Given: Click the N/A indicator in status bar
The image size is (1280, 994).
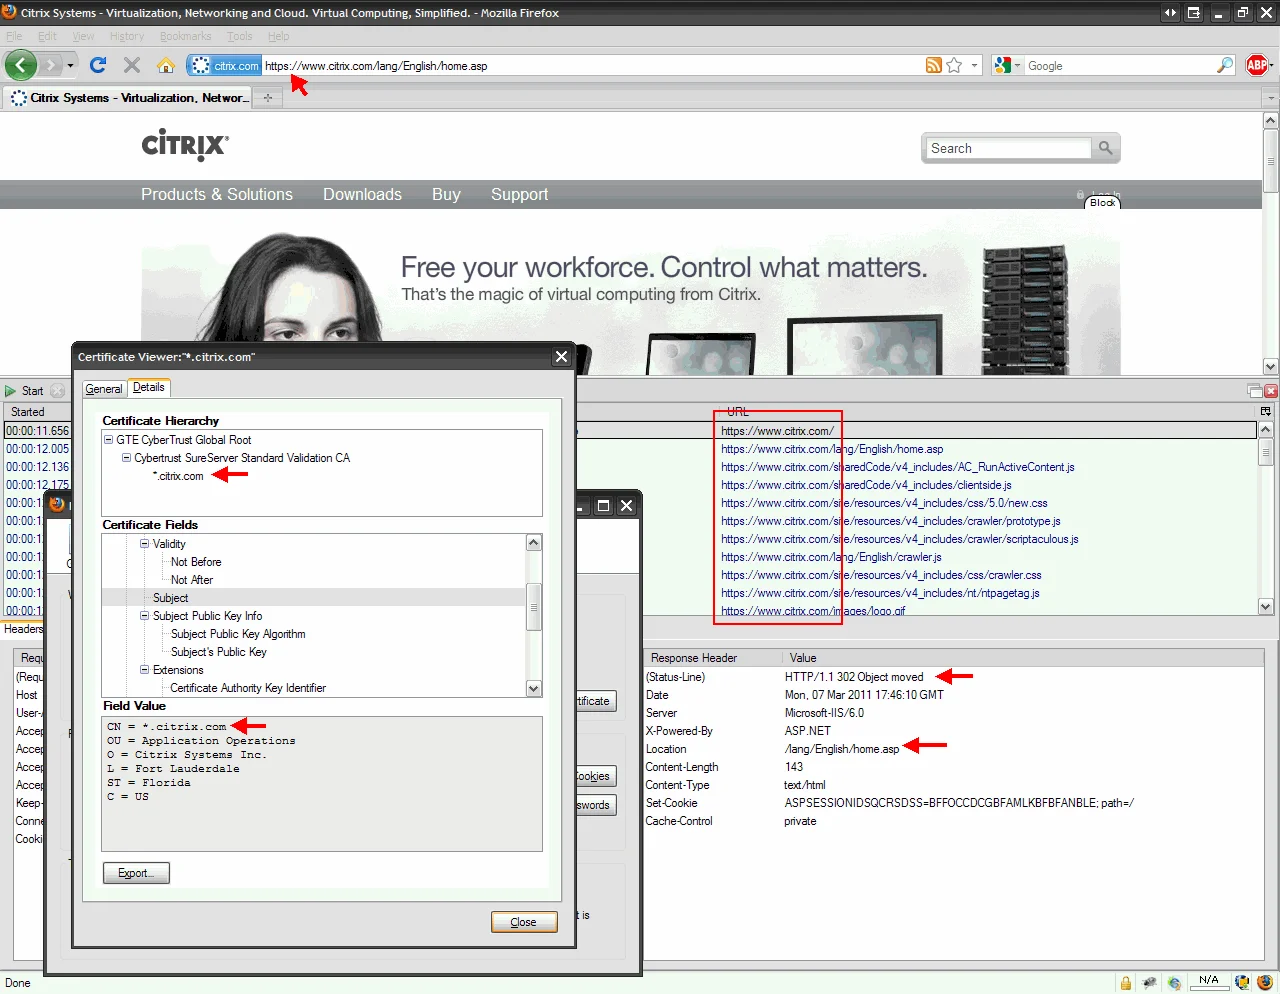Looking at the screenshot, I should [x=1209, y=981].
